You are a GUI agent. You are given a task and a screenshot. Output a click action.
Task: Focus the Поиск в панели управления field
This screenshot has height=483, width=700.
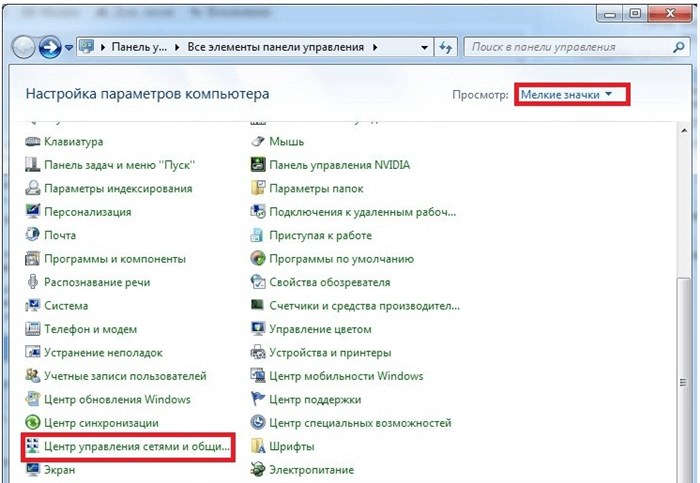coord(577,47)
